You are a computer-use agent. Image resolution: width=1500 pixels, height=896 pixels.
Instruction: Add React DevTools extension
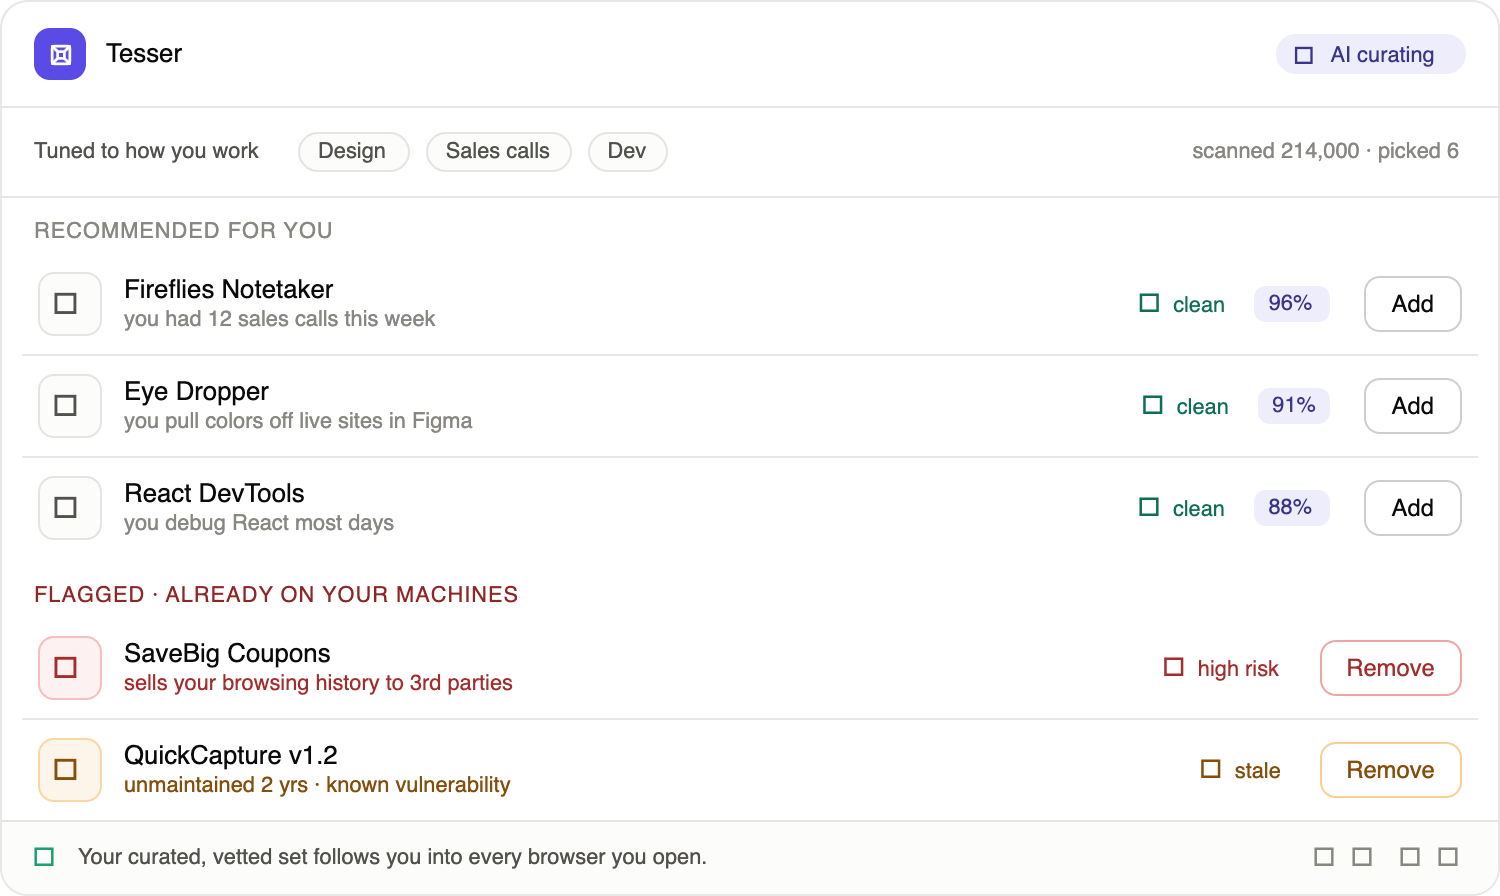1412,508
